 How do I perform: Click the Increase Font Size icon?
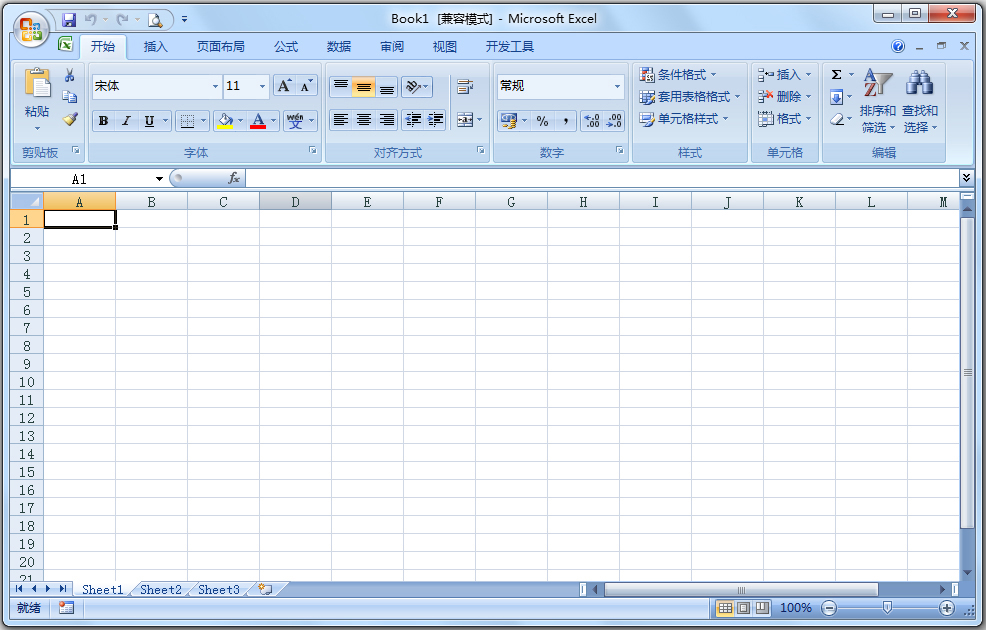pyautogui.click(x=283, y=86)
